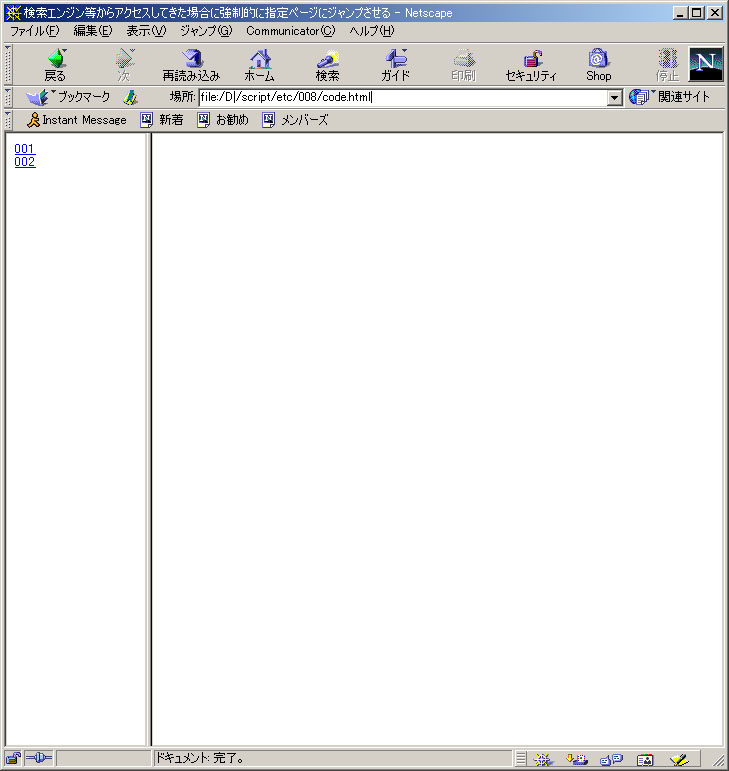Open the ファイル(F) menu
729x771 pixels.
(x=34, y=31)
